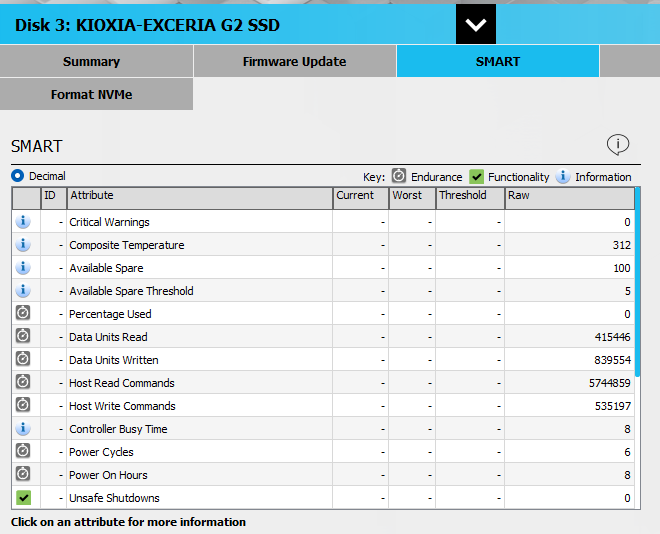Select the Unsafe Shutdowns attribute
This screenshot has width=660, height=534.
pyautogui.click(x=114, y=498)
